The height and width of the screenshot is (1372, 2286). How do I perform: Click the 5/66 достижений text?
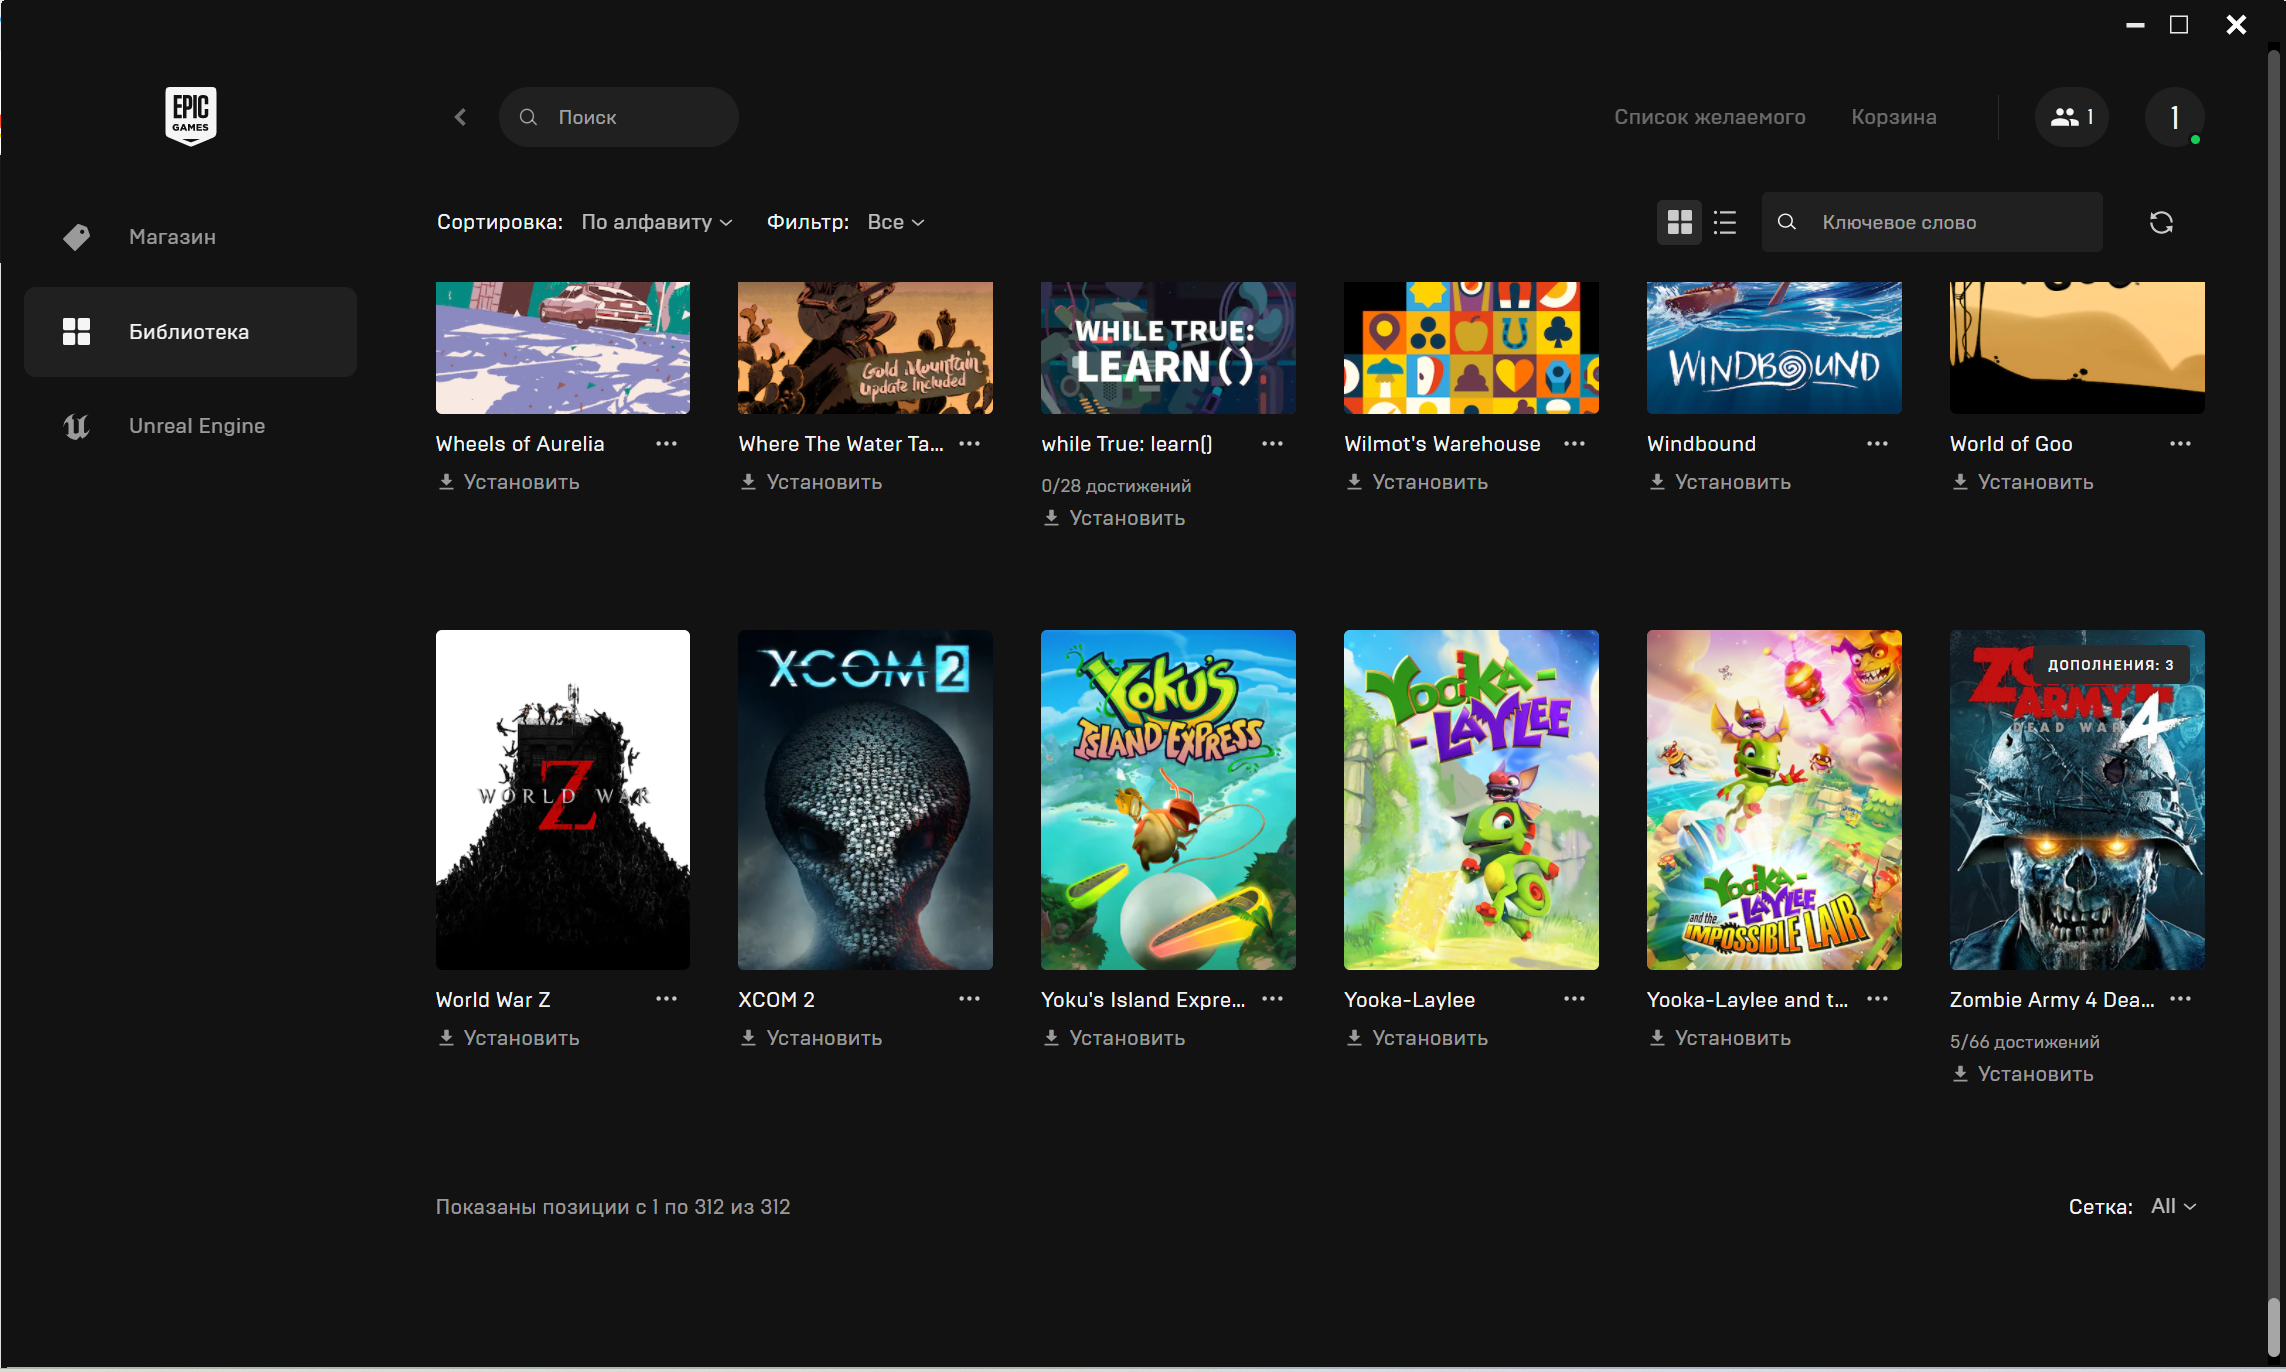pyautogui.click(x=2024, y=1042)
